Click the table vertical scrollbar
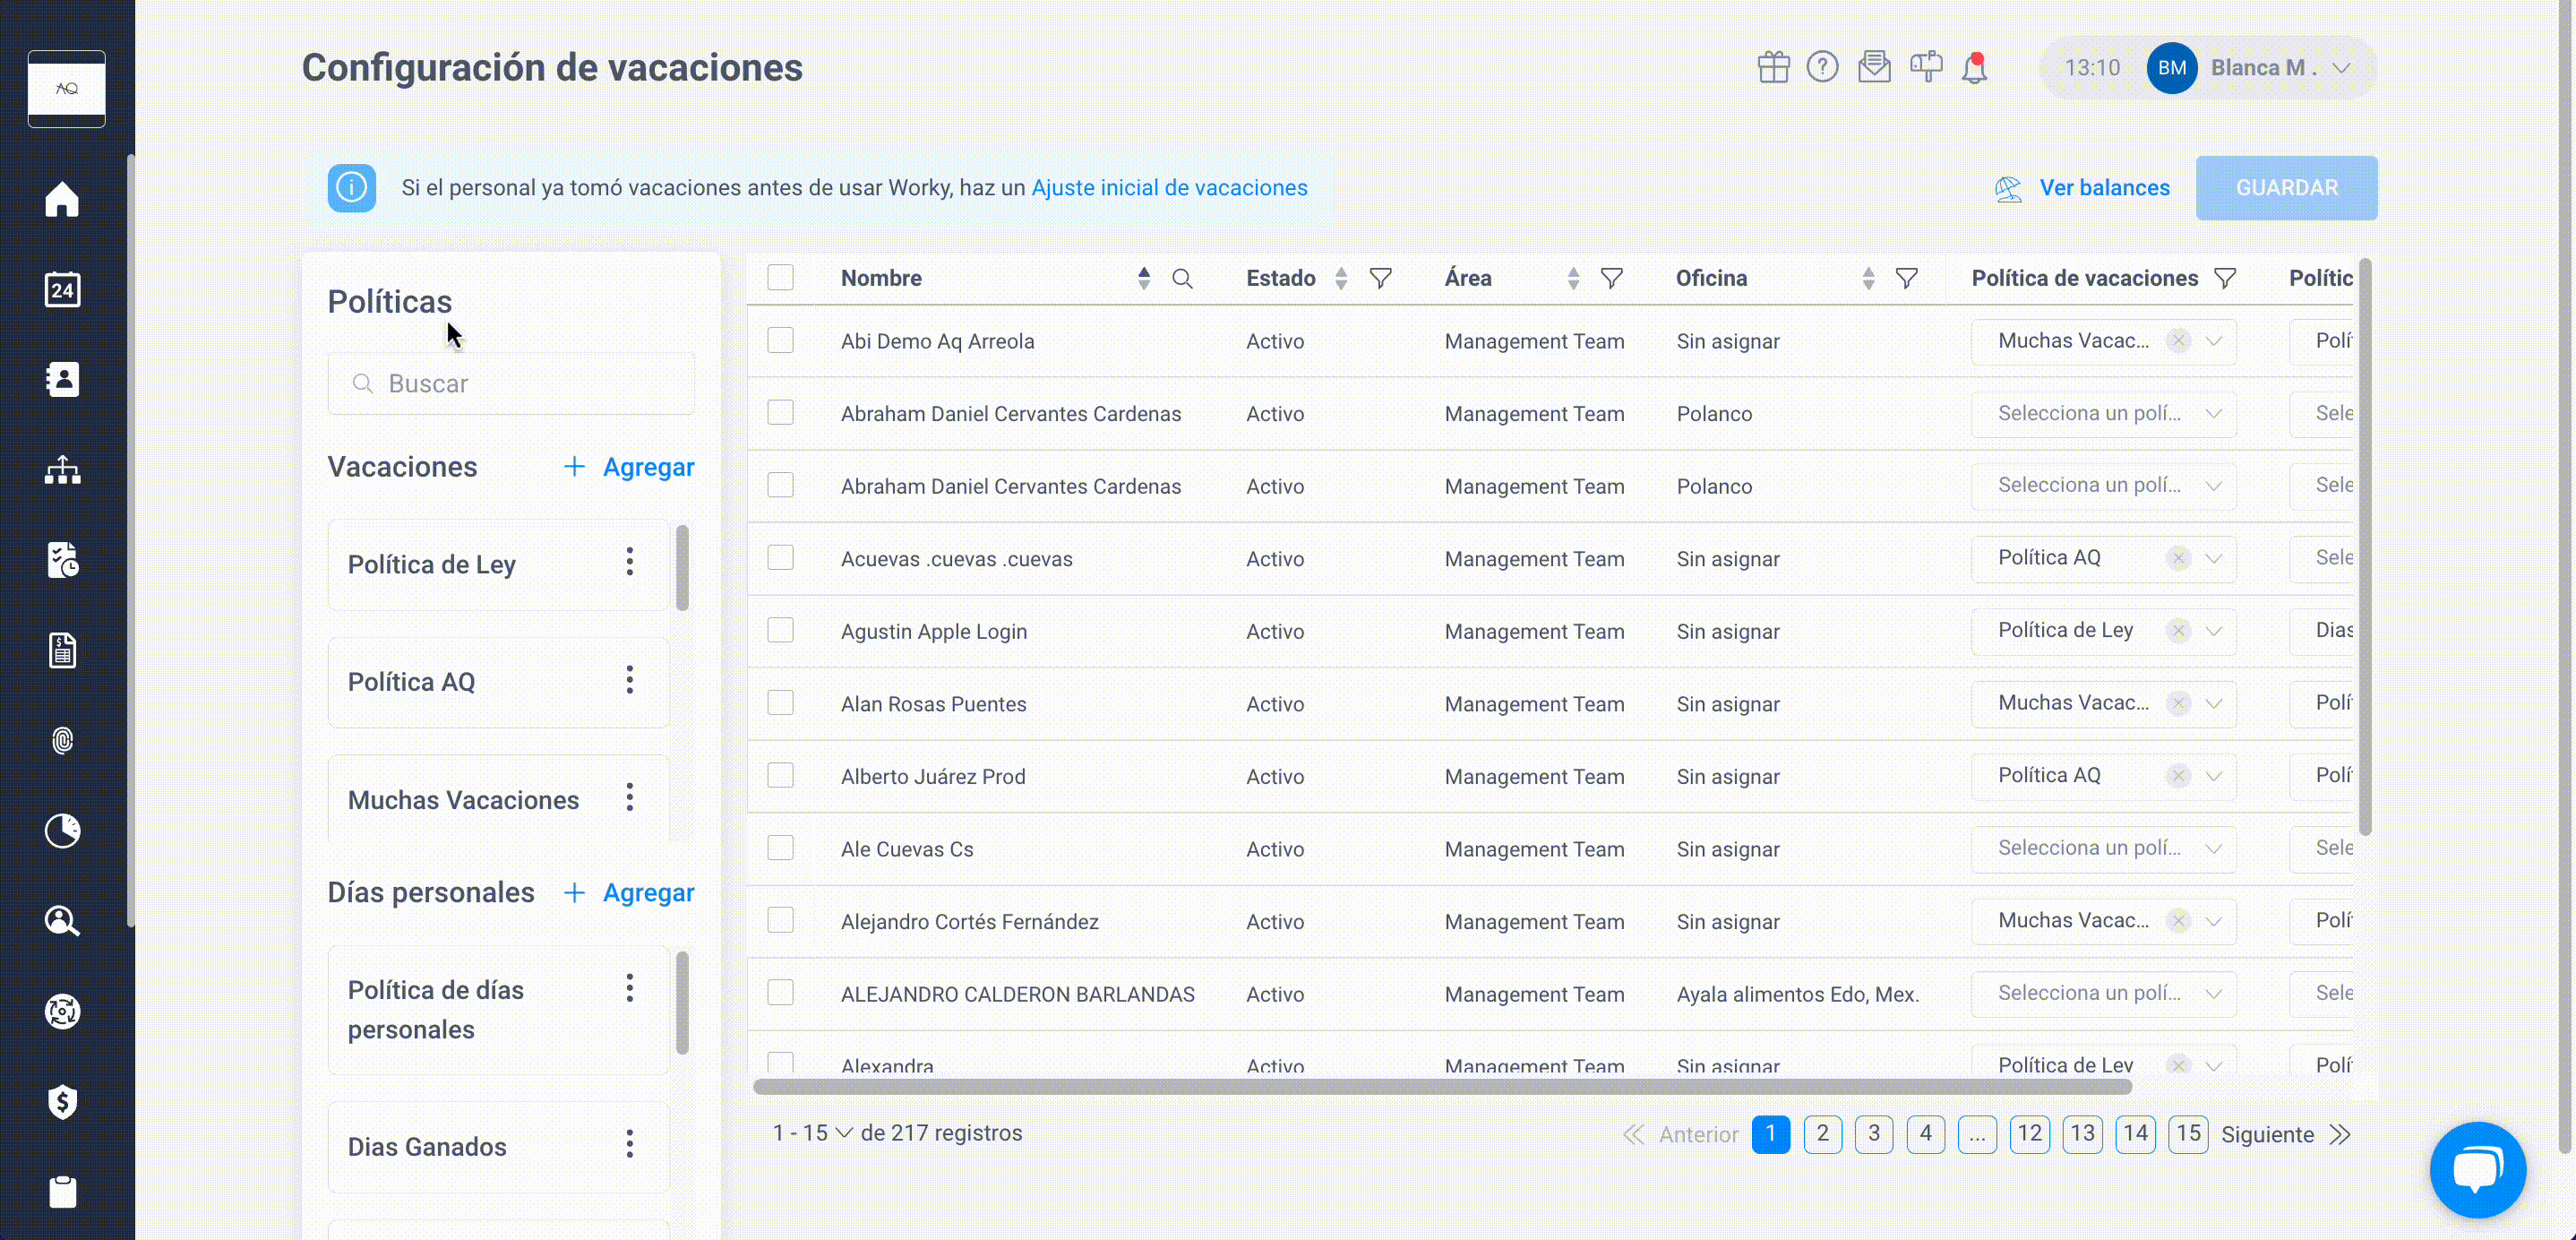This screenshot has width=2576, height=1240. click(2365, 548)
